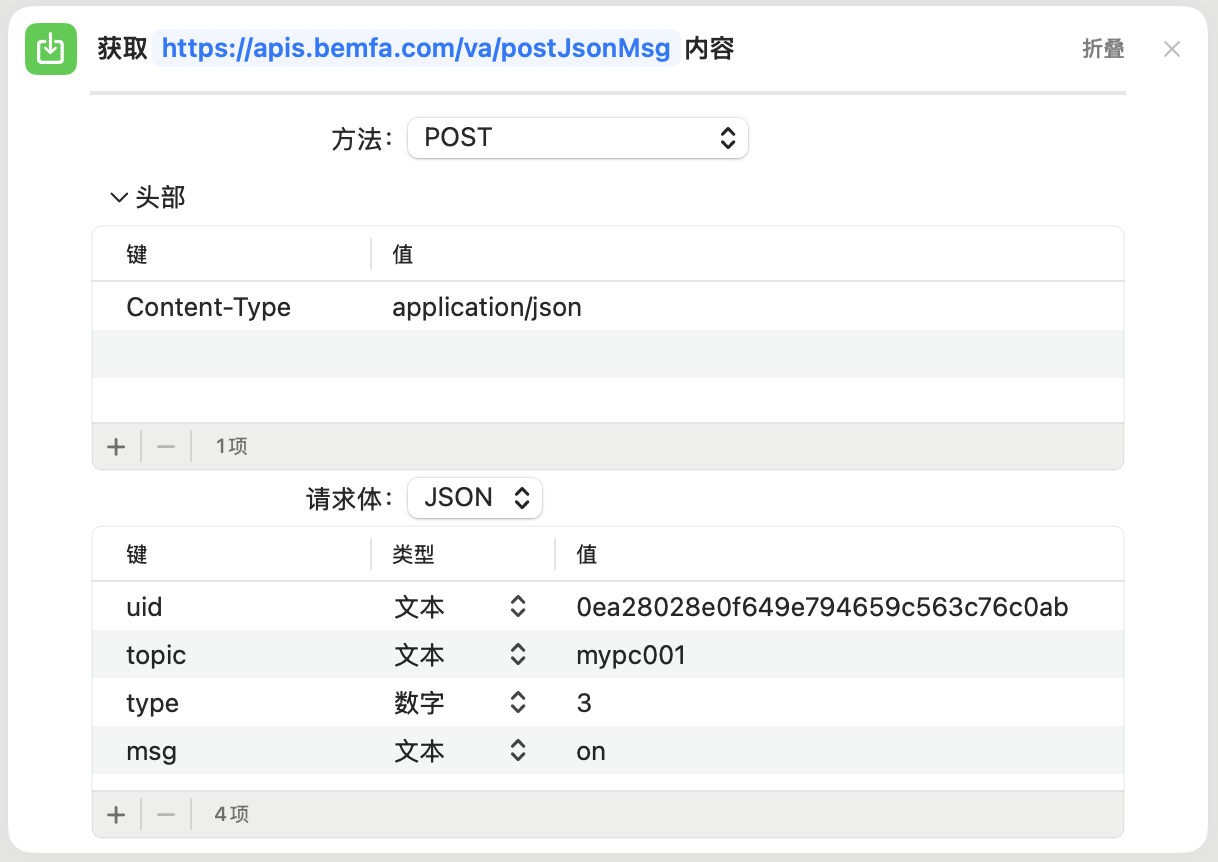Click the 折叠 collapse button
Viewport: 1218px width, 862px height.
1103,49
